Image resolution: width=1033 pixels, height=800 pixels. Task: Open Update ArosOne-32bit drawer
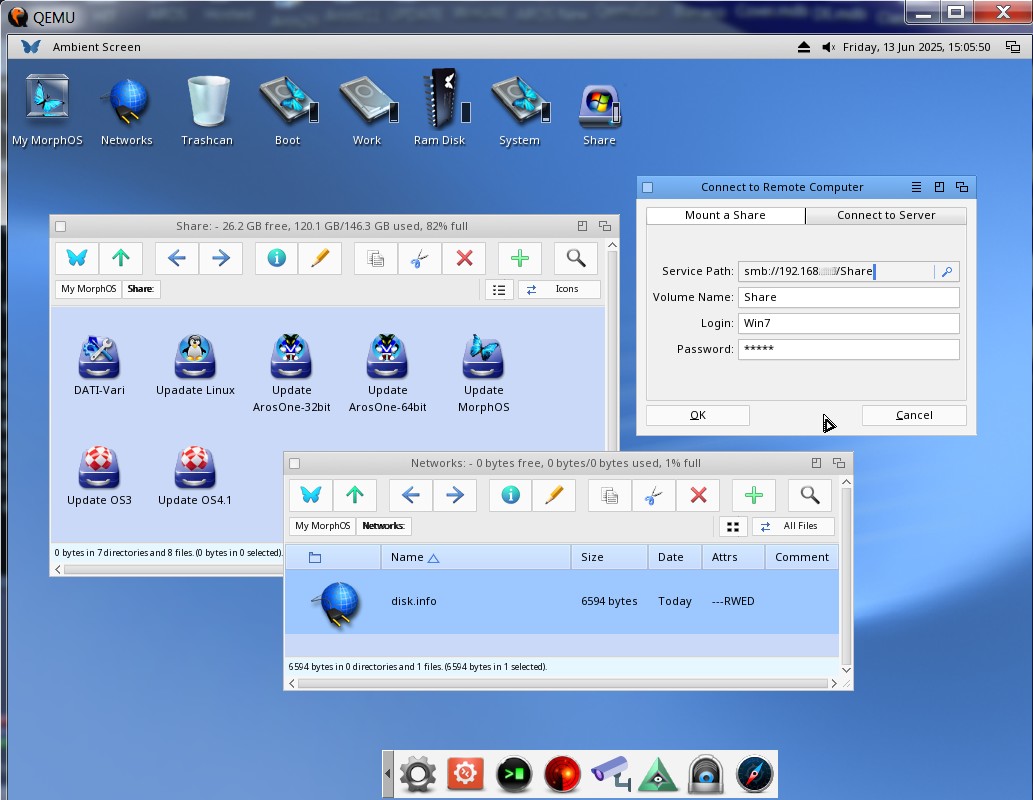point(292,374)
